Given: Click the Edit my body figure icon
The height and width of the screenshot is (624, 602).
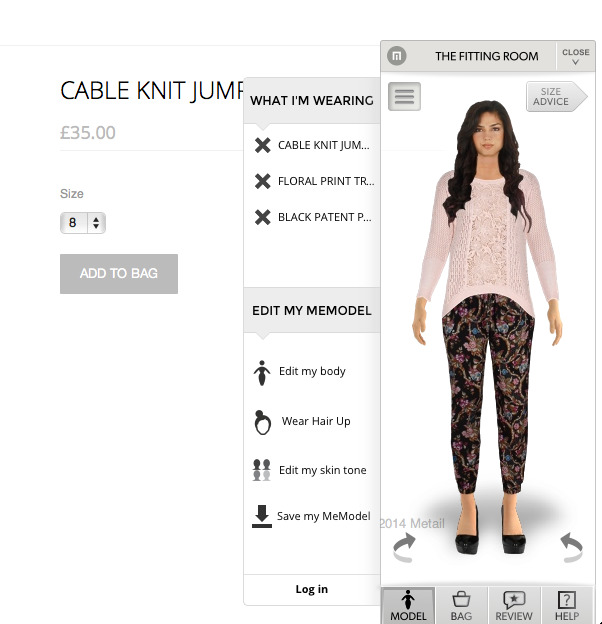Looking at the screenshot, I should [262, 373].
